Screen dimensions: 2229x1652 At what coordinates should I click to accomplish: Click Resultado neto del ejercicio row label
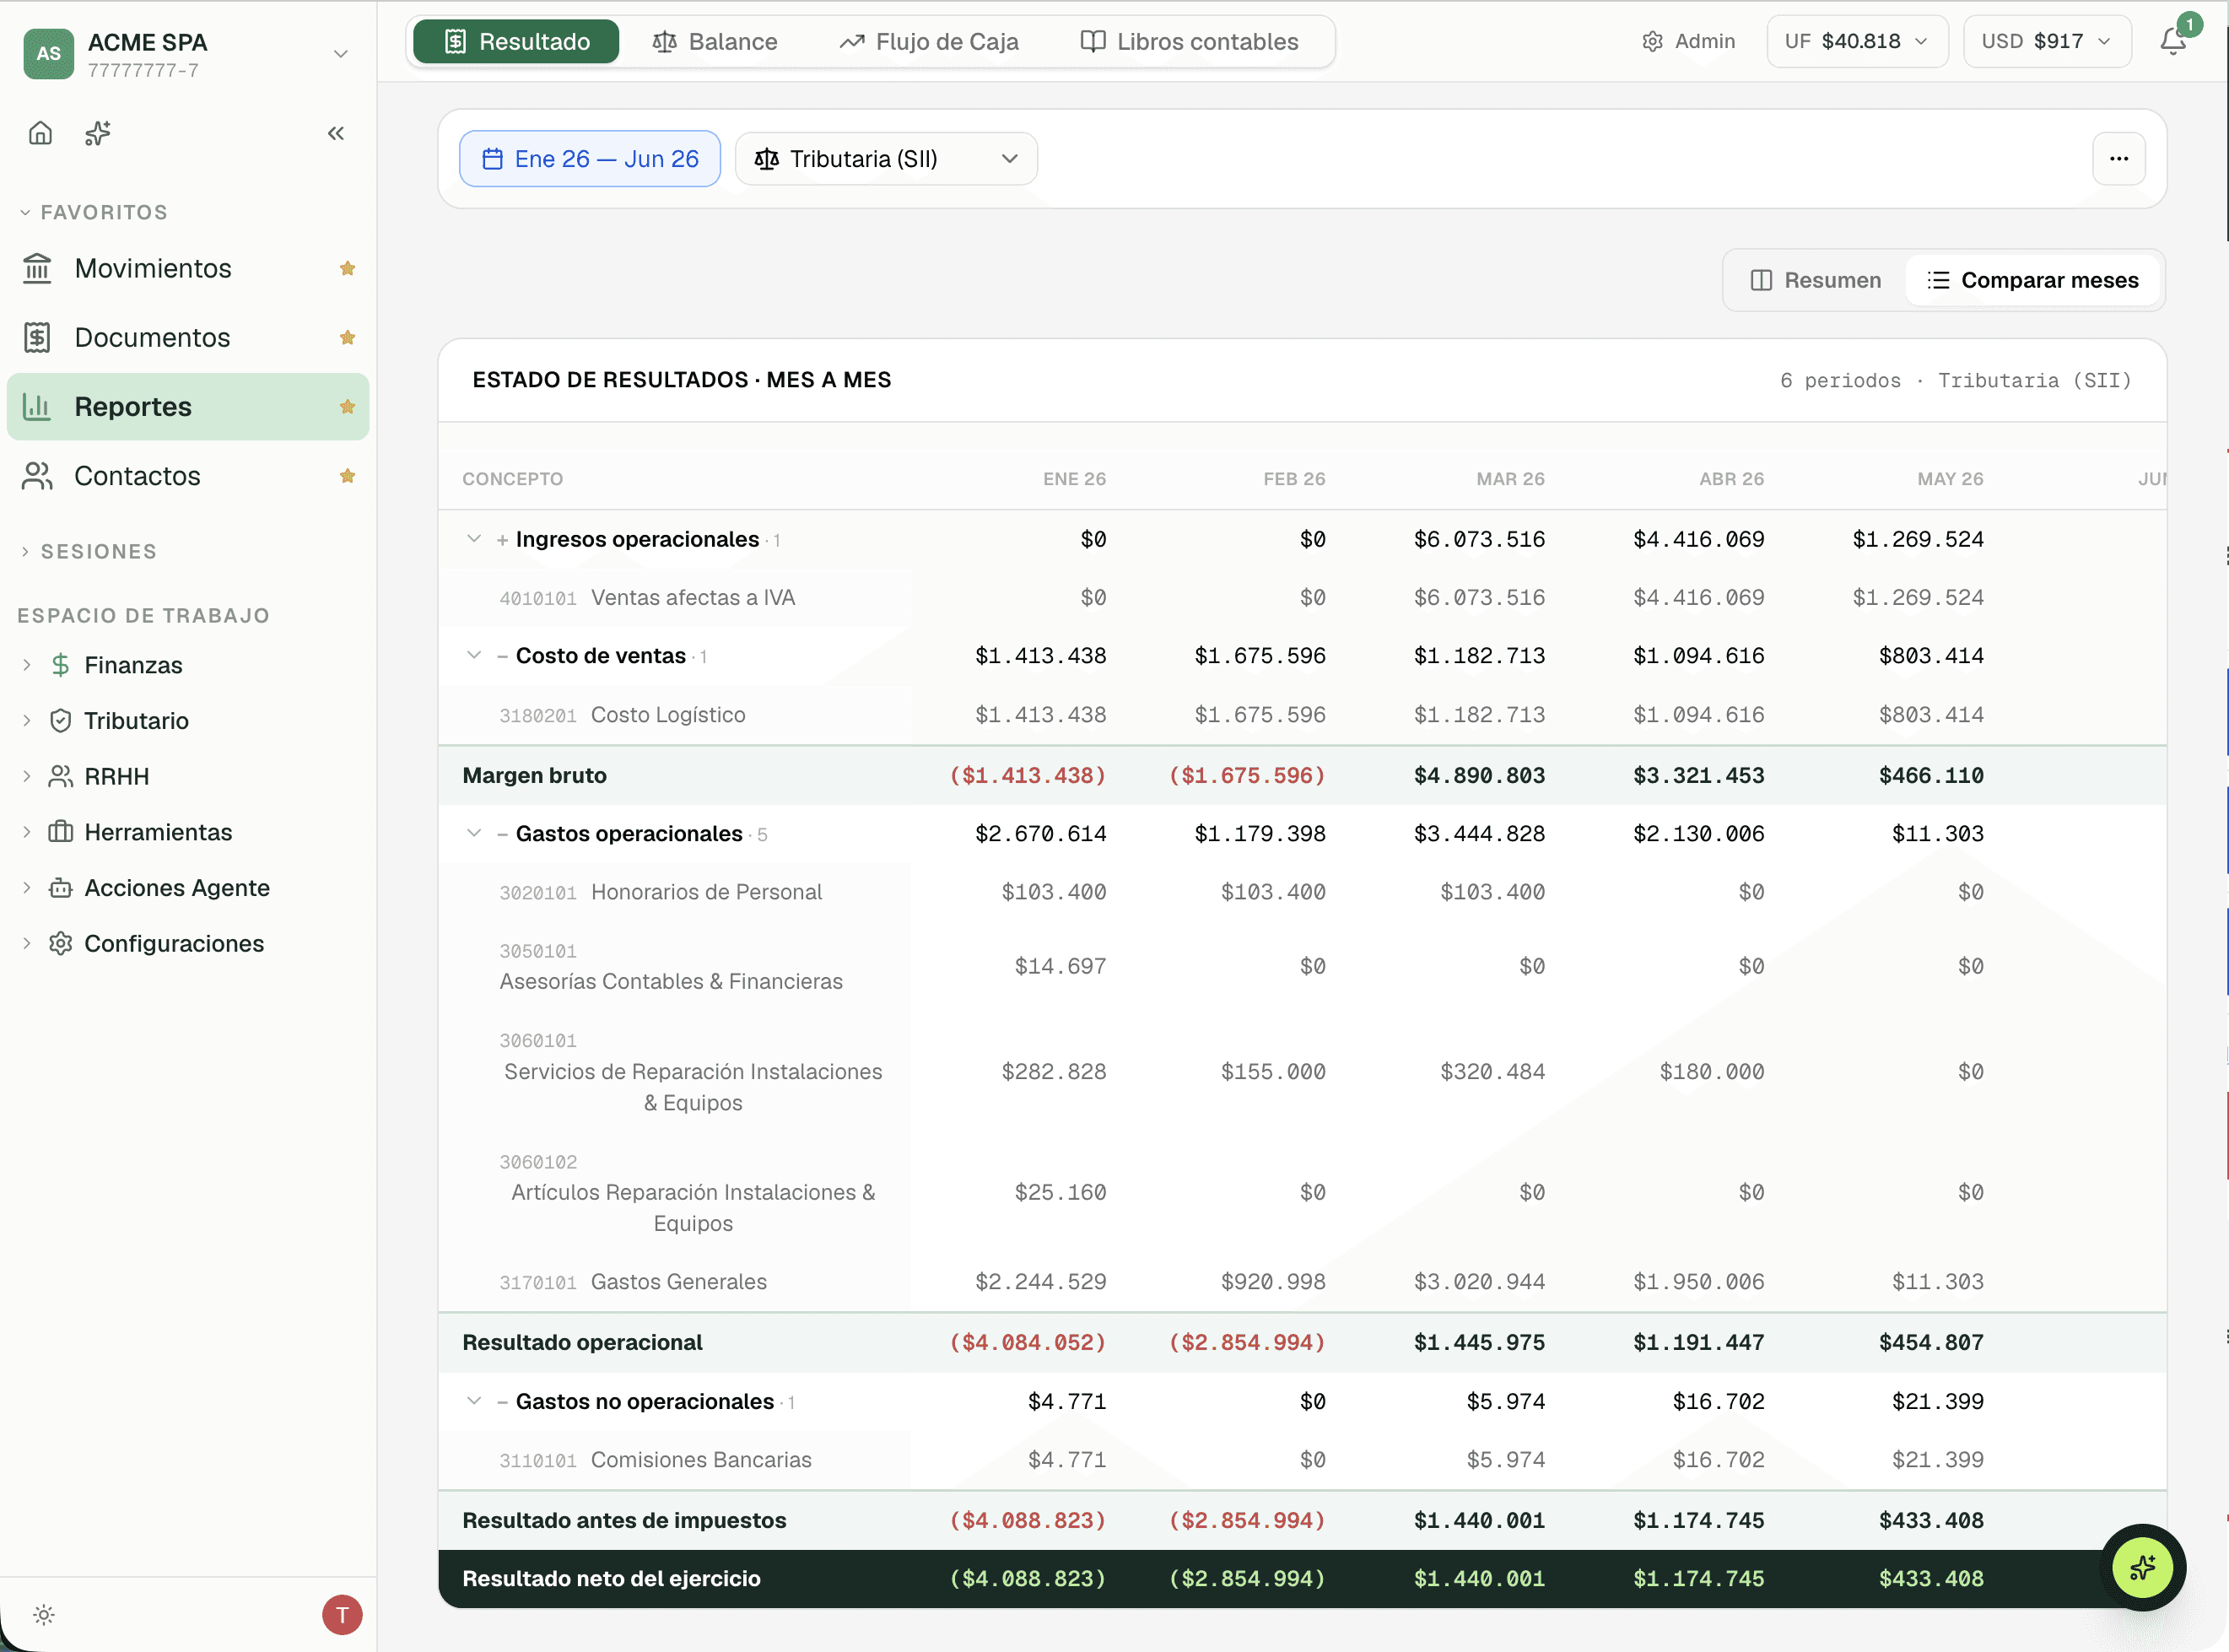pos(611,1578)
